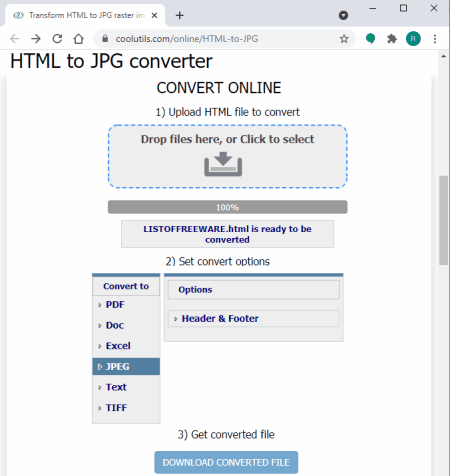Click the Drop files here upload area
Image resolution: width=450 pixels, height=476 pixels.
(228, 156)
